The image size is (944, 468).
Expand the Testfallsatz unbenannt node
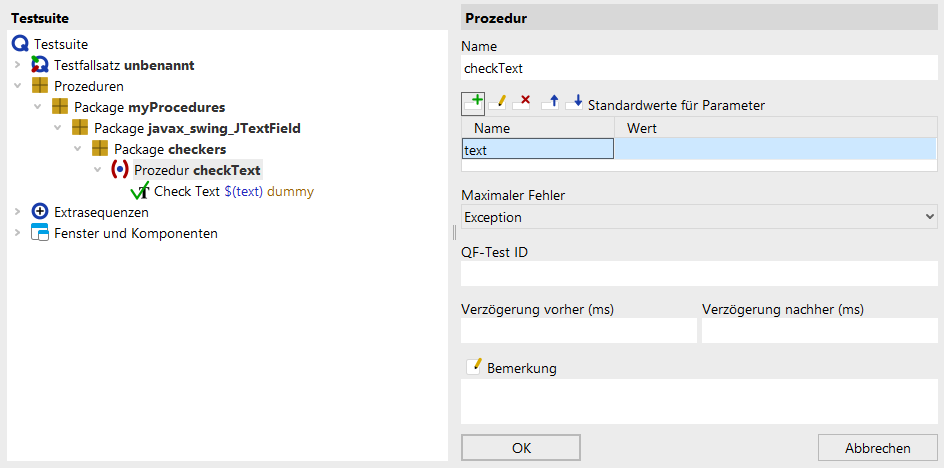(x=17, y=64)
